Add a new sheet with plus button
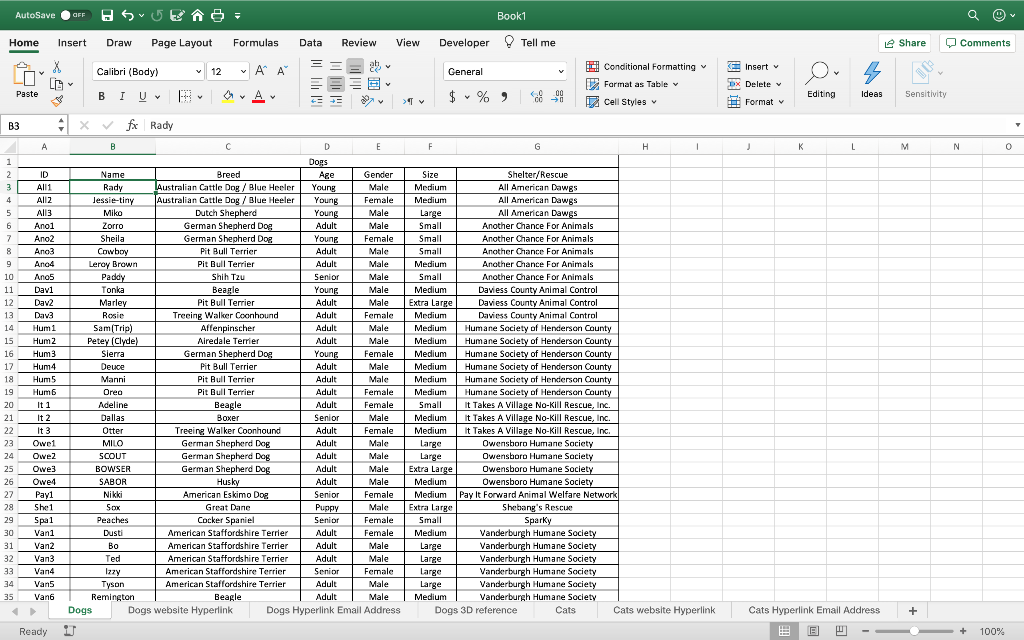 (x=914, y=610)
